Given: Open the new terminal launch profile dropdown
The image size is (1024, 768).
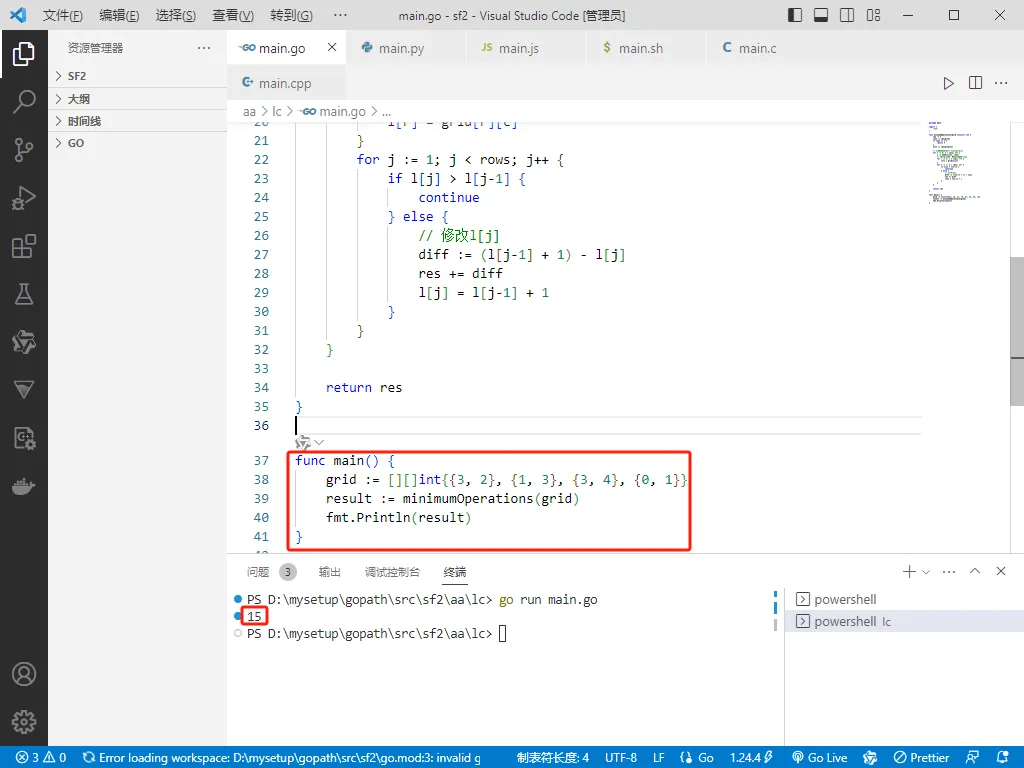Looking at the screenshot, I should coord(926,571).
